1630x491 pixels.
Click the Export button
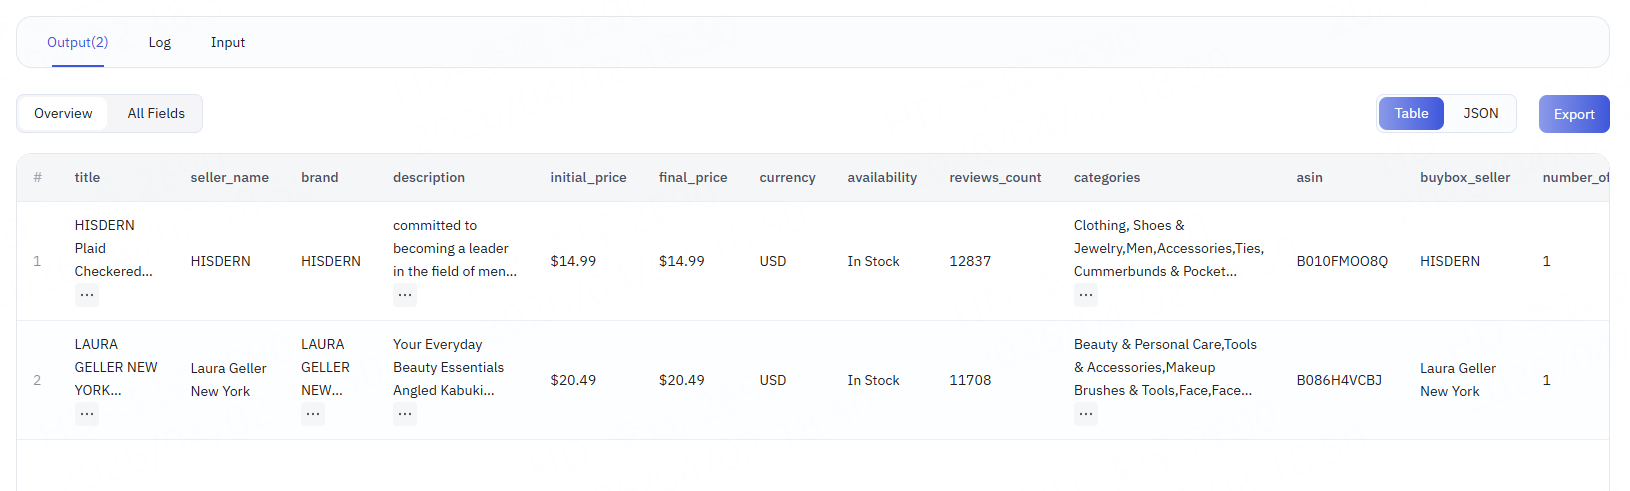coord(1574,114)
